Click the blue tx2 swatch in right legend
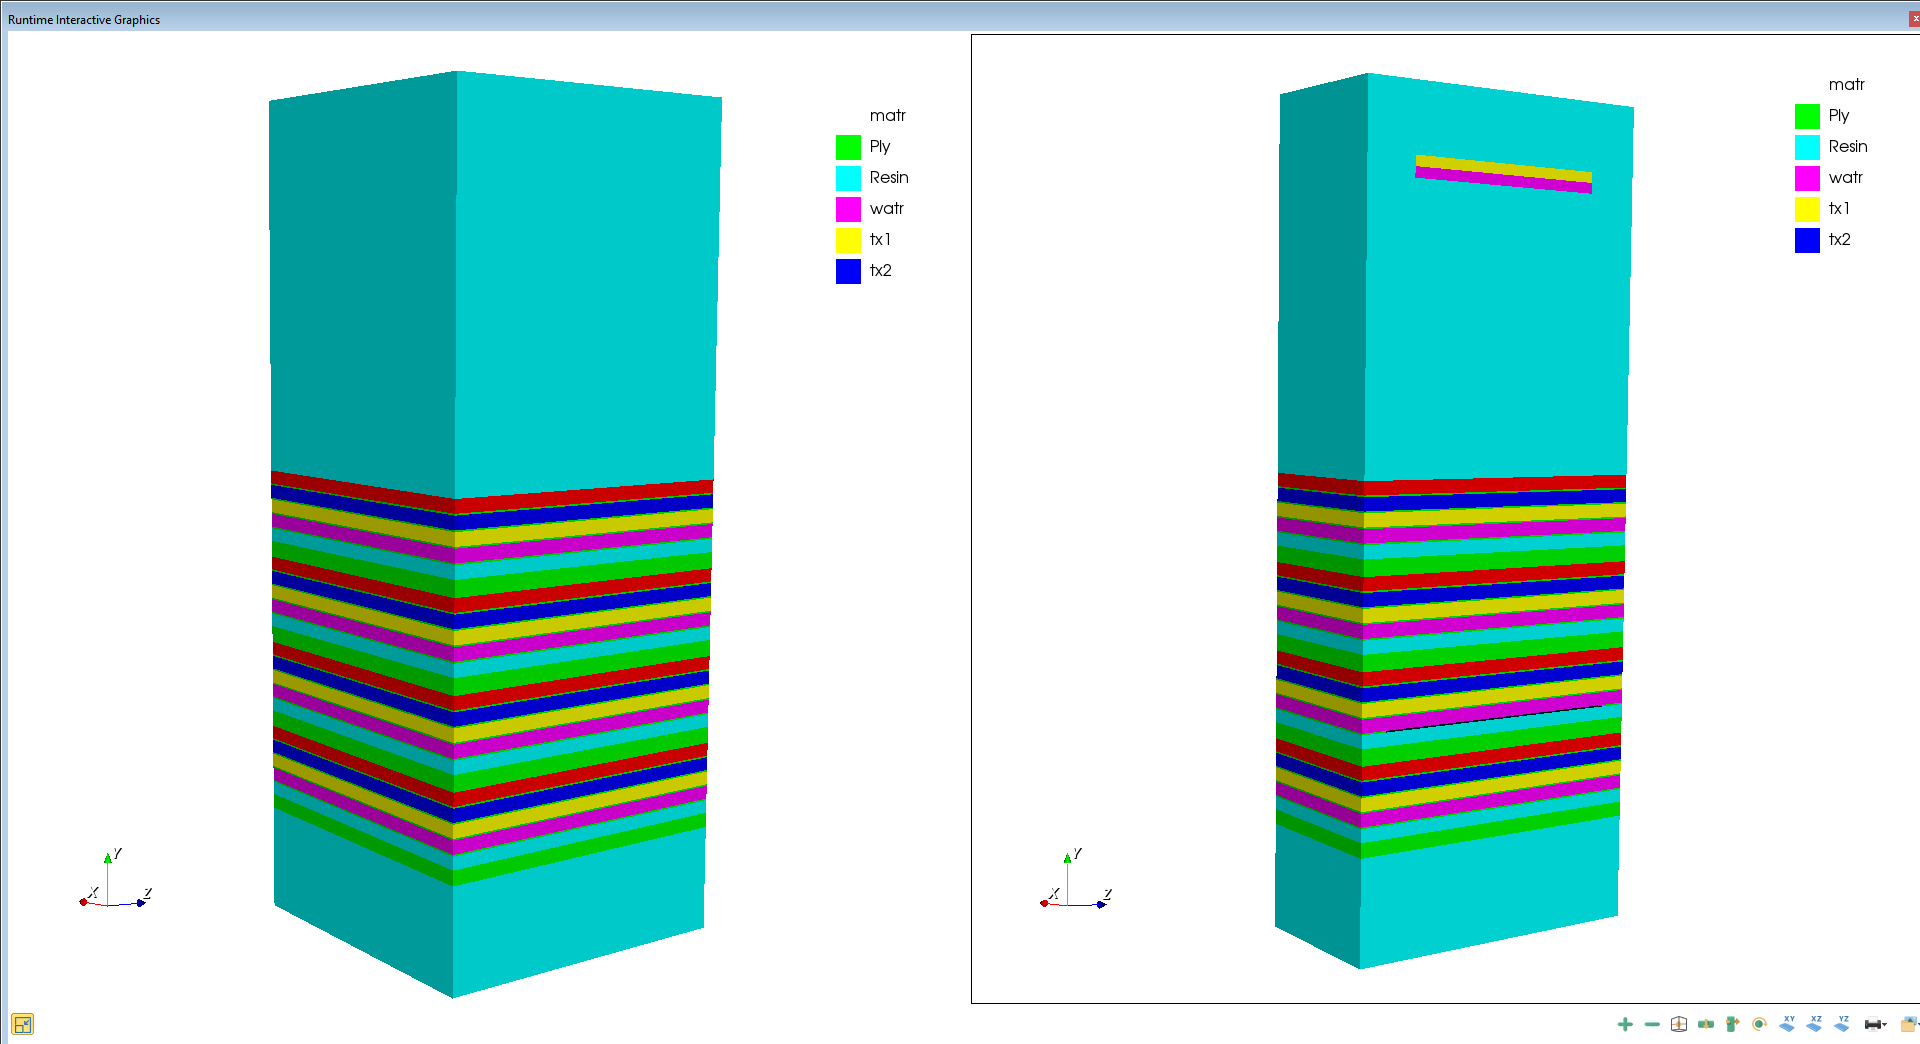 pyautogui.click(x=1807, y=240)
